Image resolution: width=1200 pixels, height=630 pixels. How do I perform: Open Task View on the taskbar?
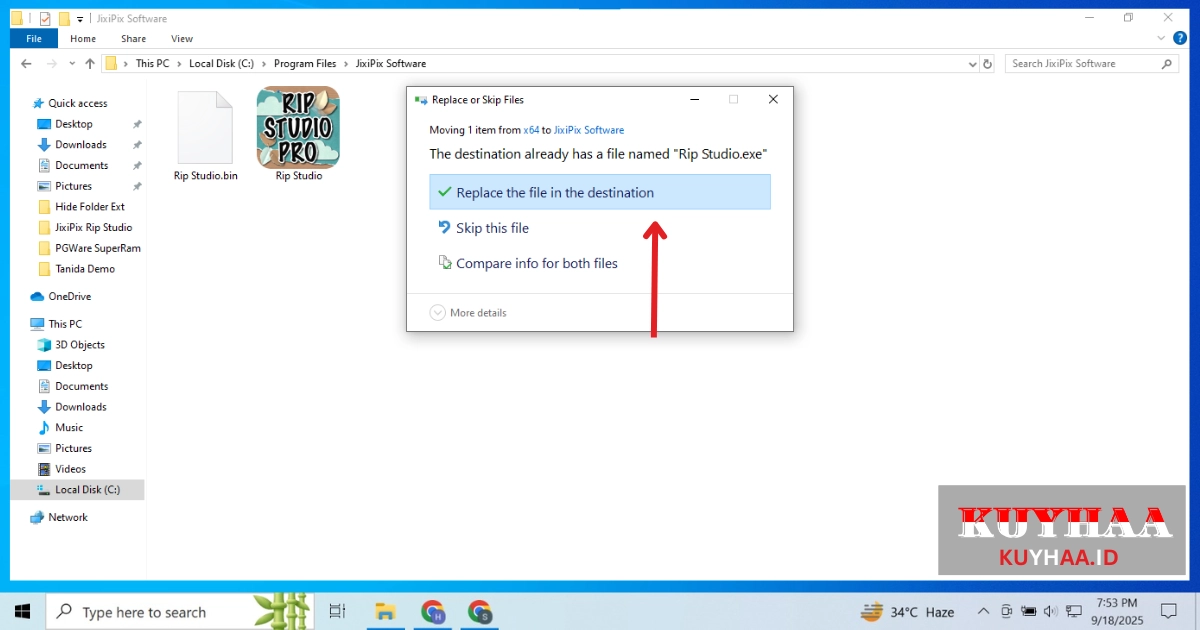coord(337,611)
